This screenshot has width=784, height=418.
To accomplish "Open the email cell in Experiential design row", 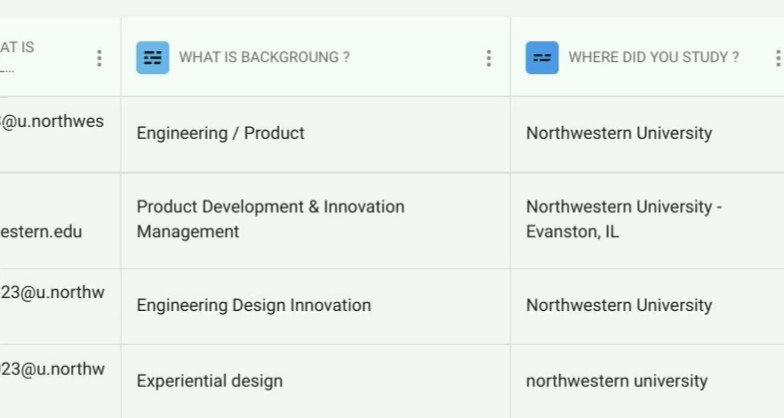I will [60, 382].
